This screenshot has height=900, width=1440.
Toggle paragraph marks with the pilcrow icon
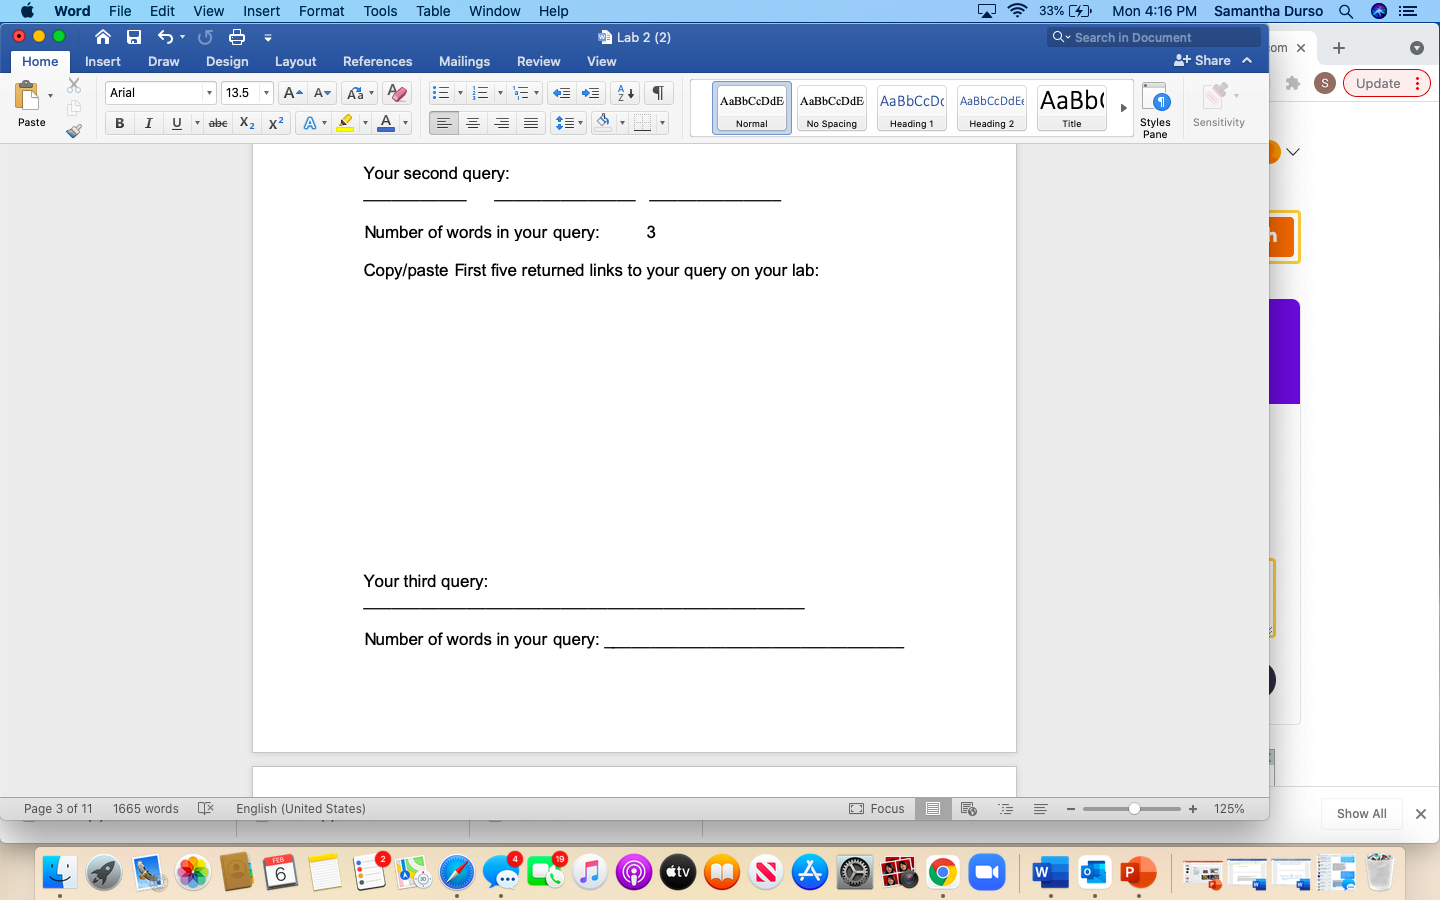[657, 92]
